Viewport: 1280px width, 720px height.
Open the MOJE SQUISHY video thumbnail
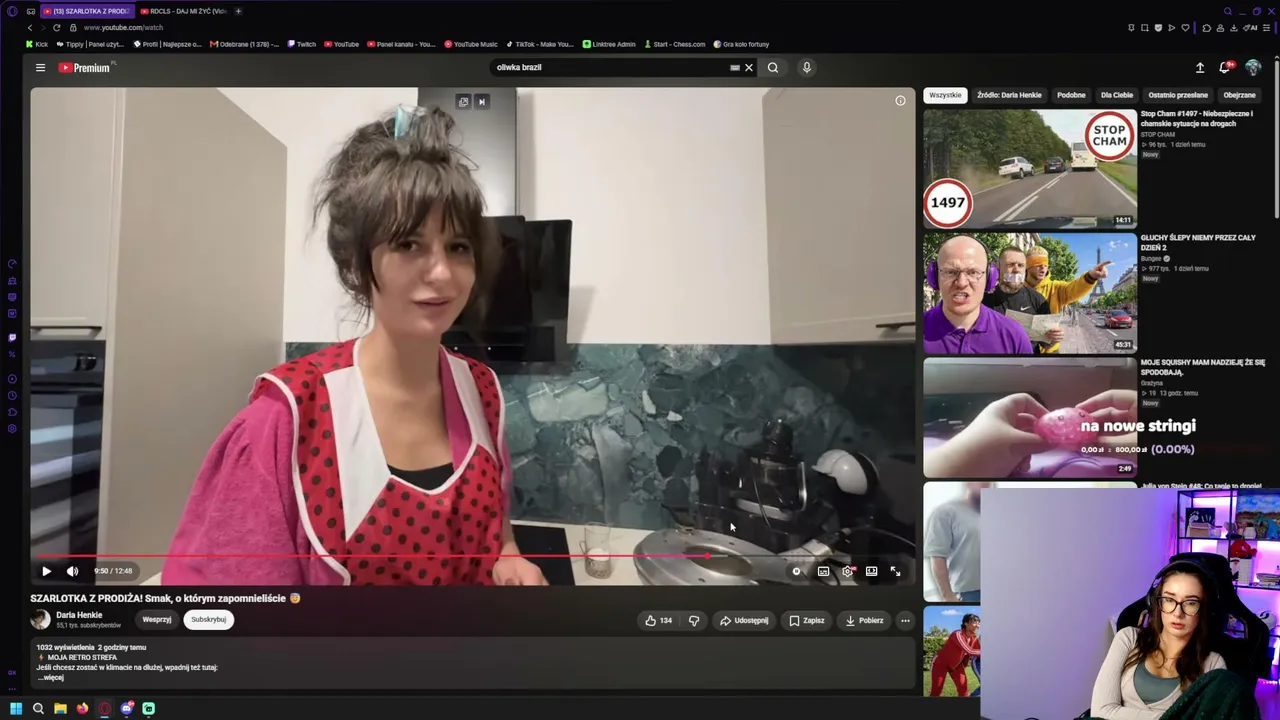(1030, 417)
